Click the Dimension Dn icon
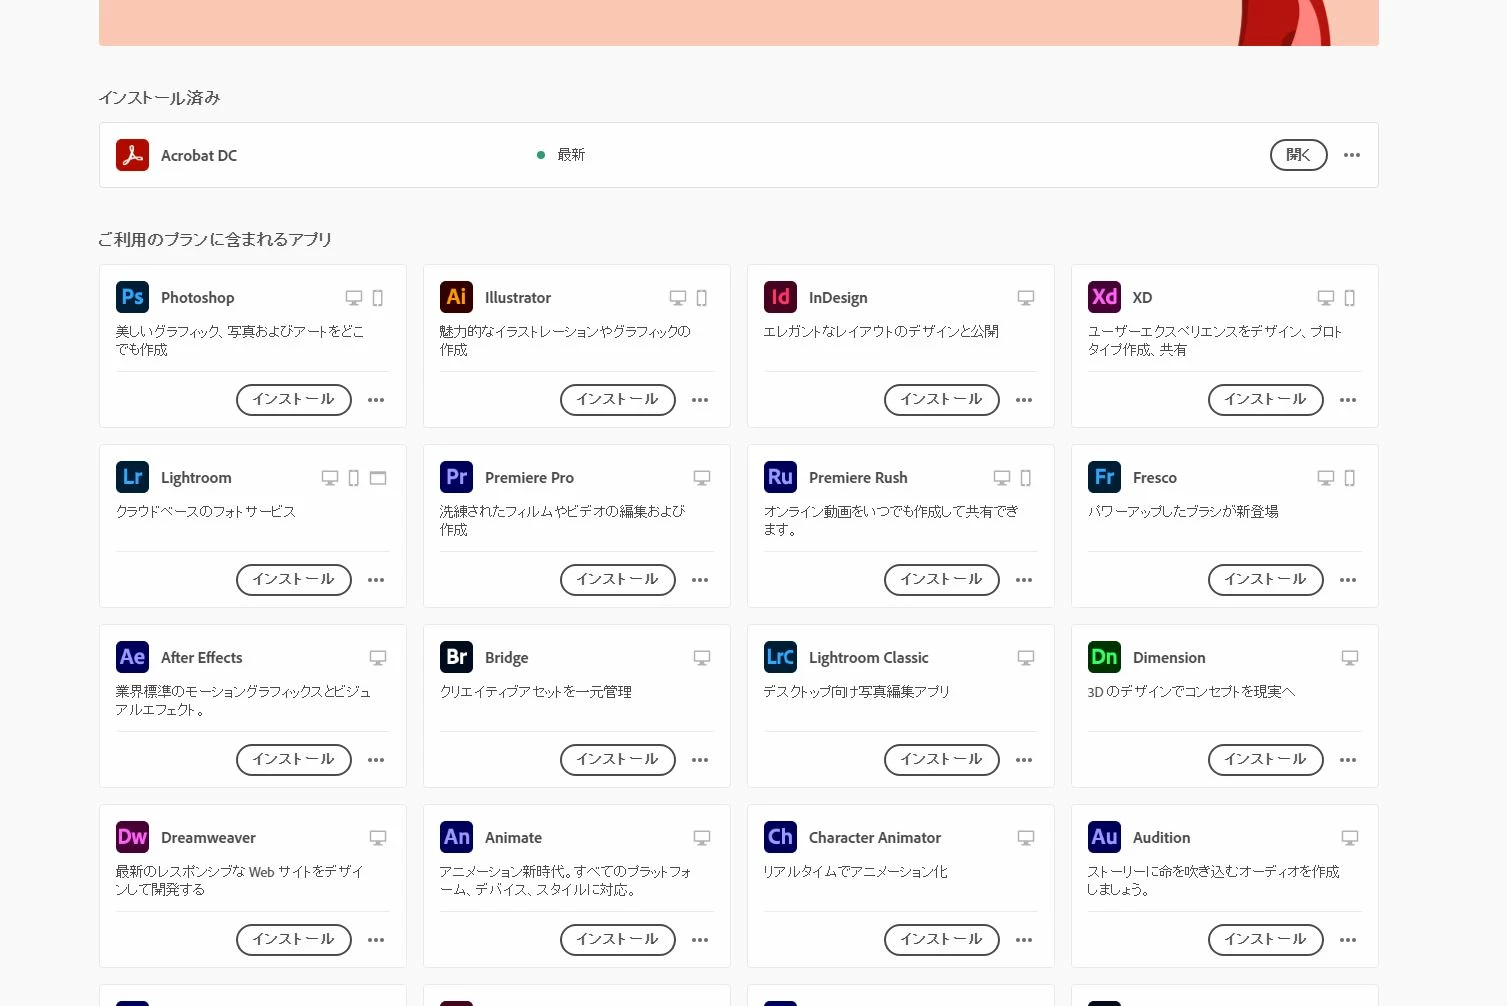Image resolution: width=1507 pixels, height=1006 pixels. coord(1104,657)
